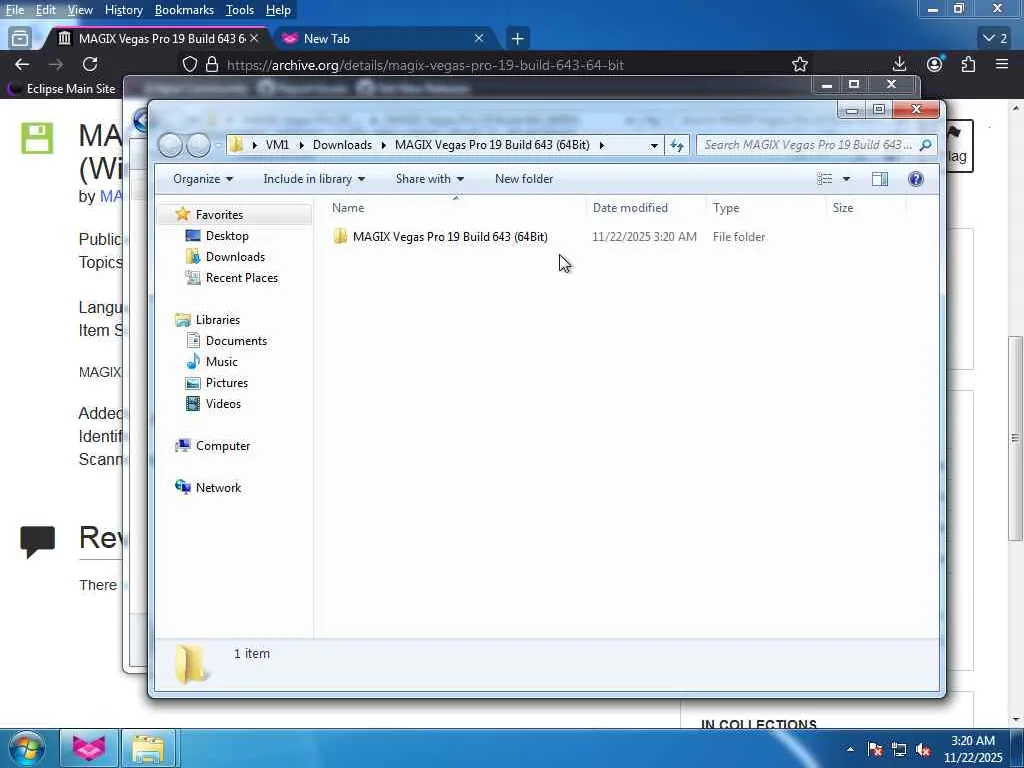Open the browser History menu

pos(123,10)
